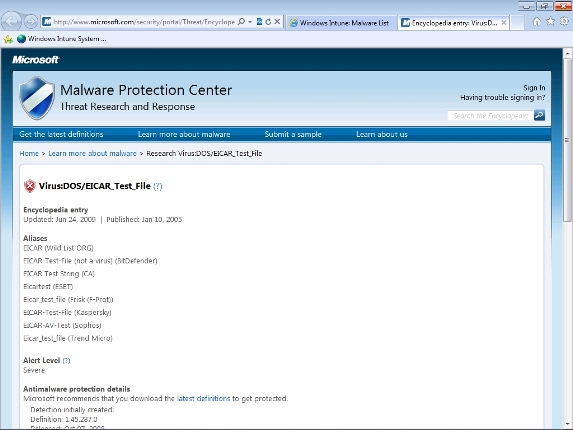
Task: Close the Encyclopedia entry tab
Action: point(504,23)
